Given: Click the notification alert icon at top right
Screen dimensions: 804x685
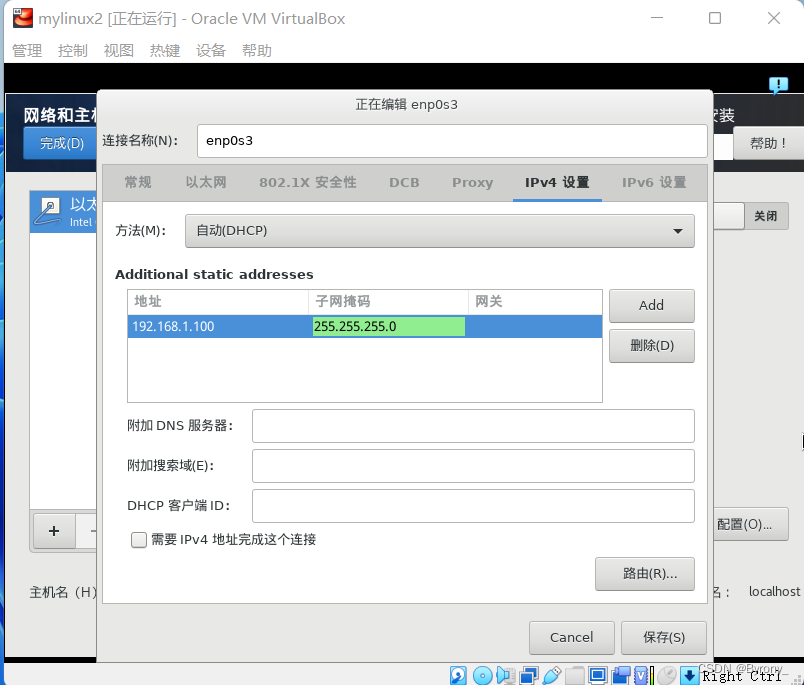Looking at the screenshot, I should [778, 85].
